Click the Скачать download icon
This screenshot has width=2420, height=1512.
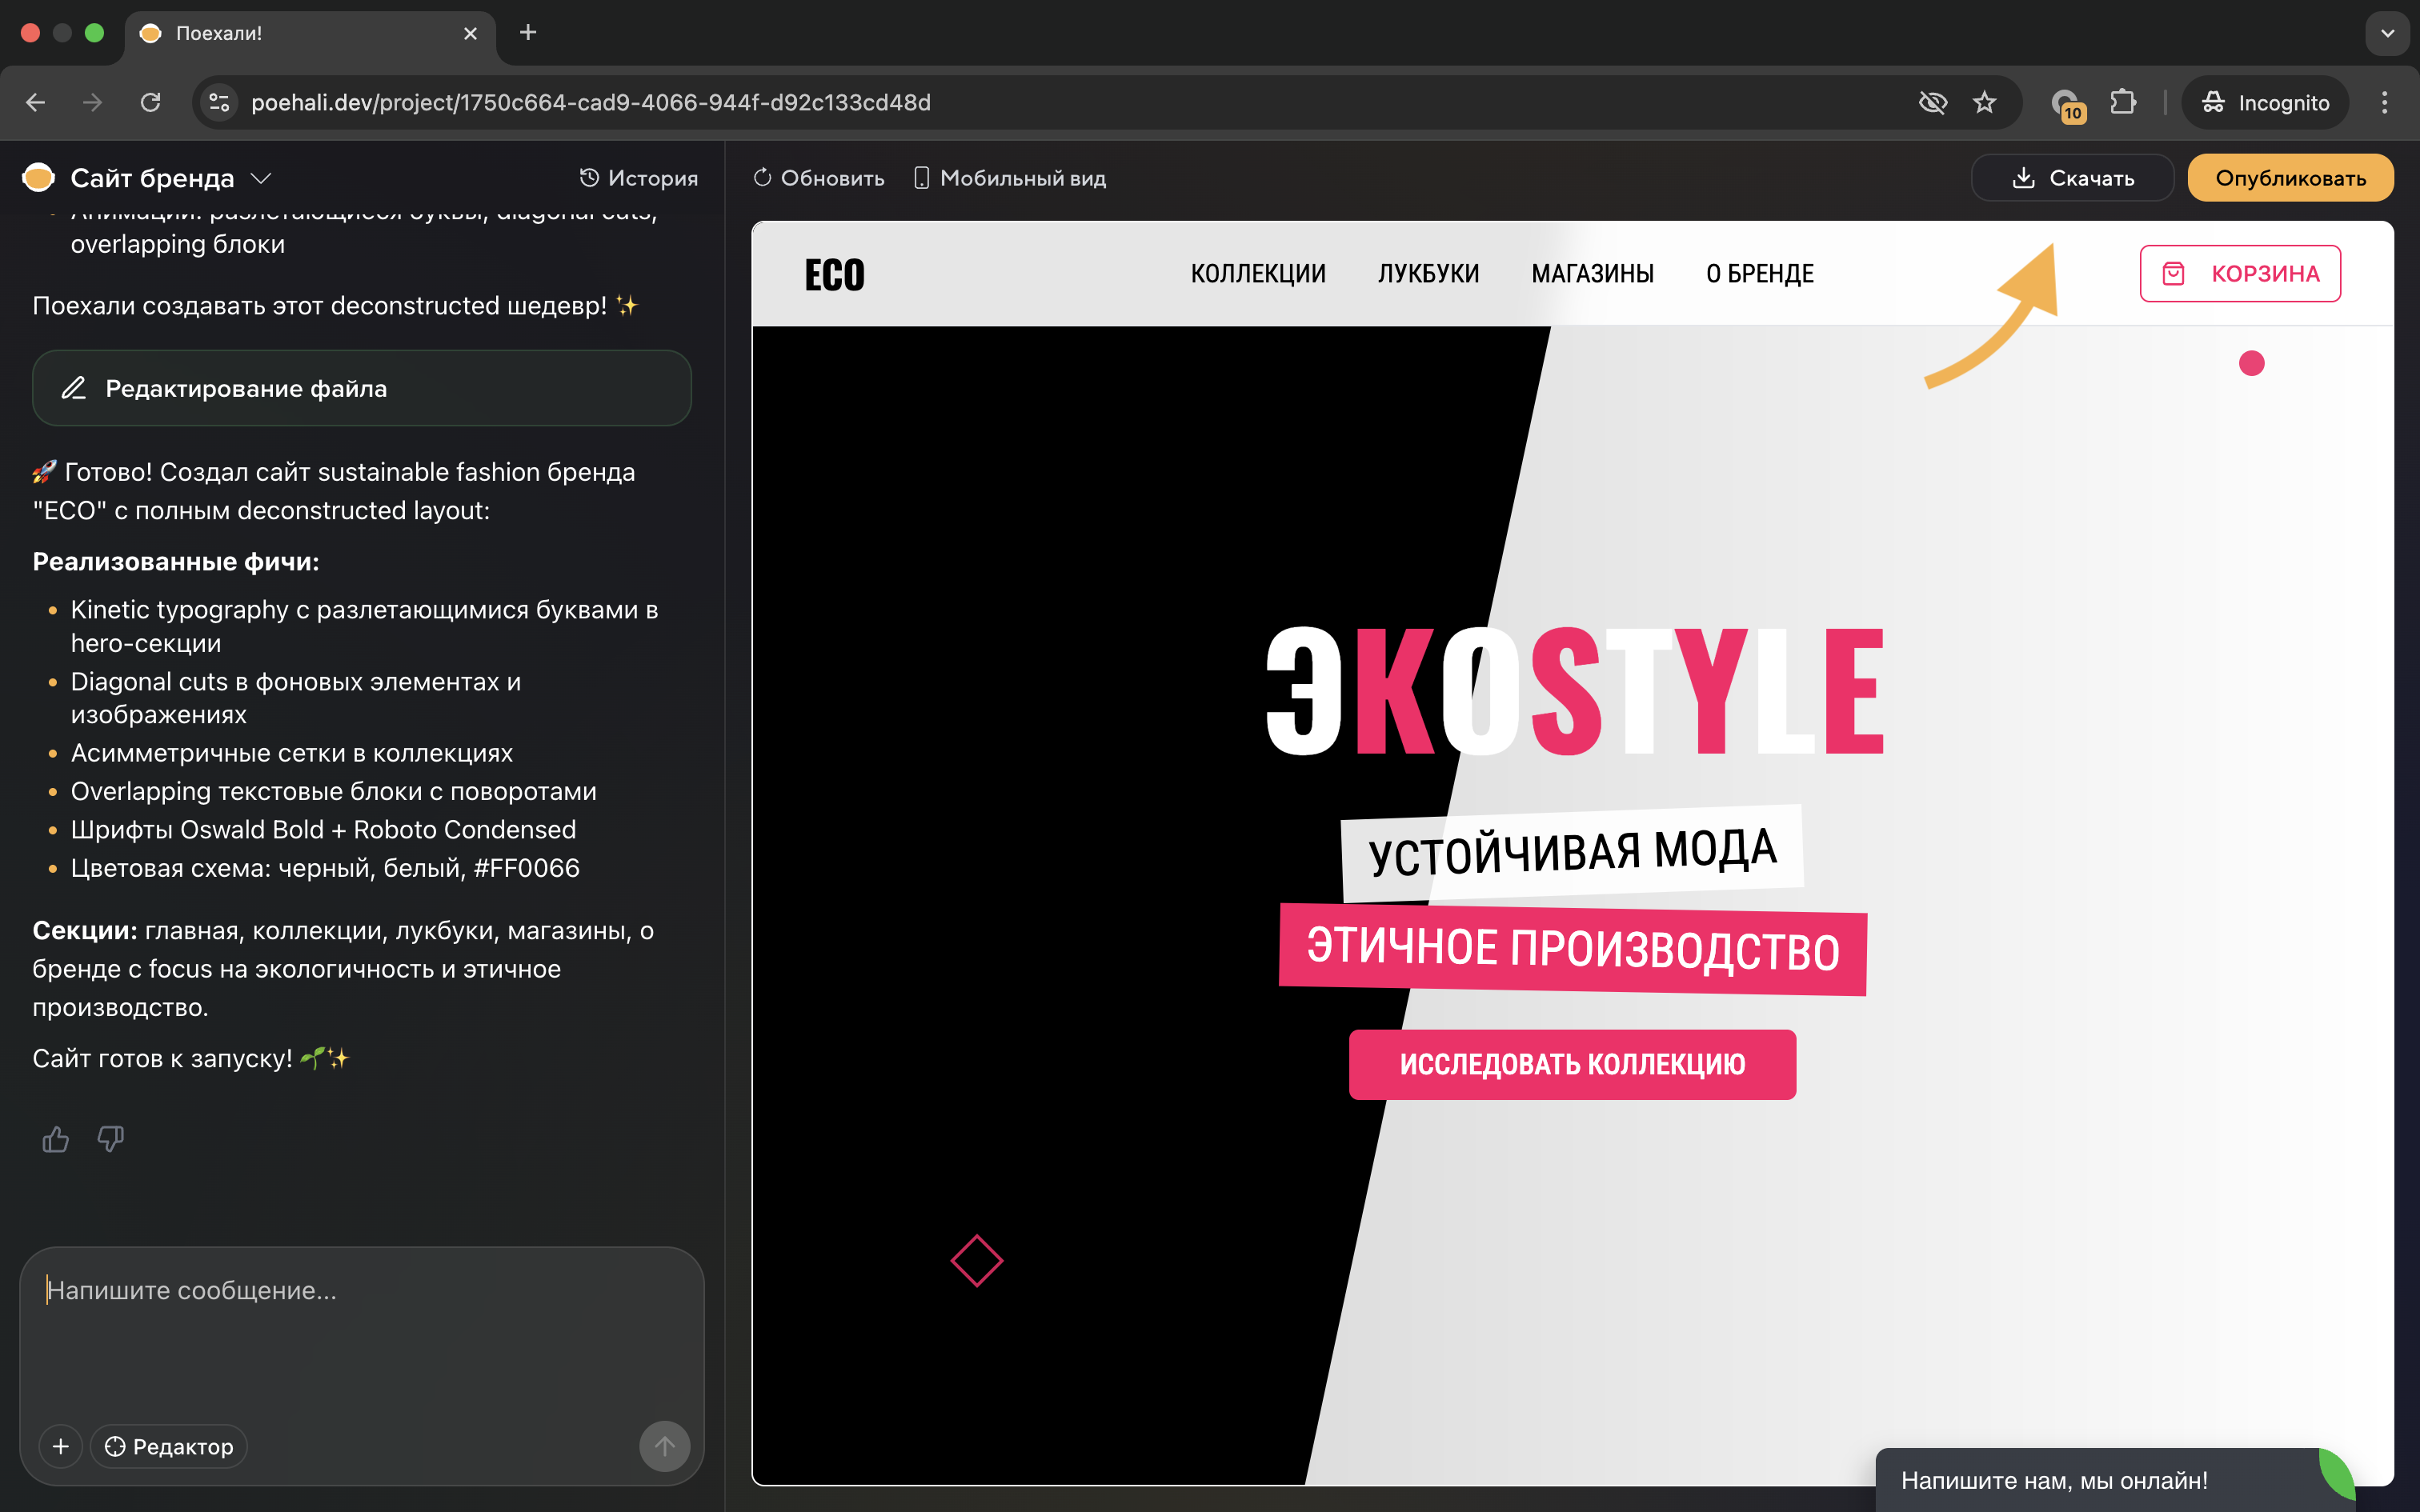click(x=2025, y=178)
